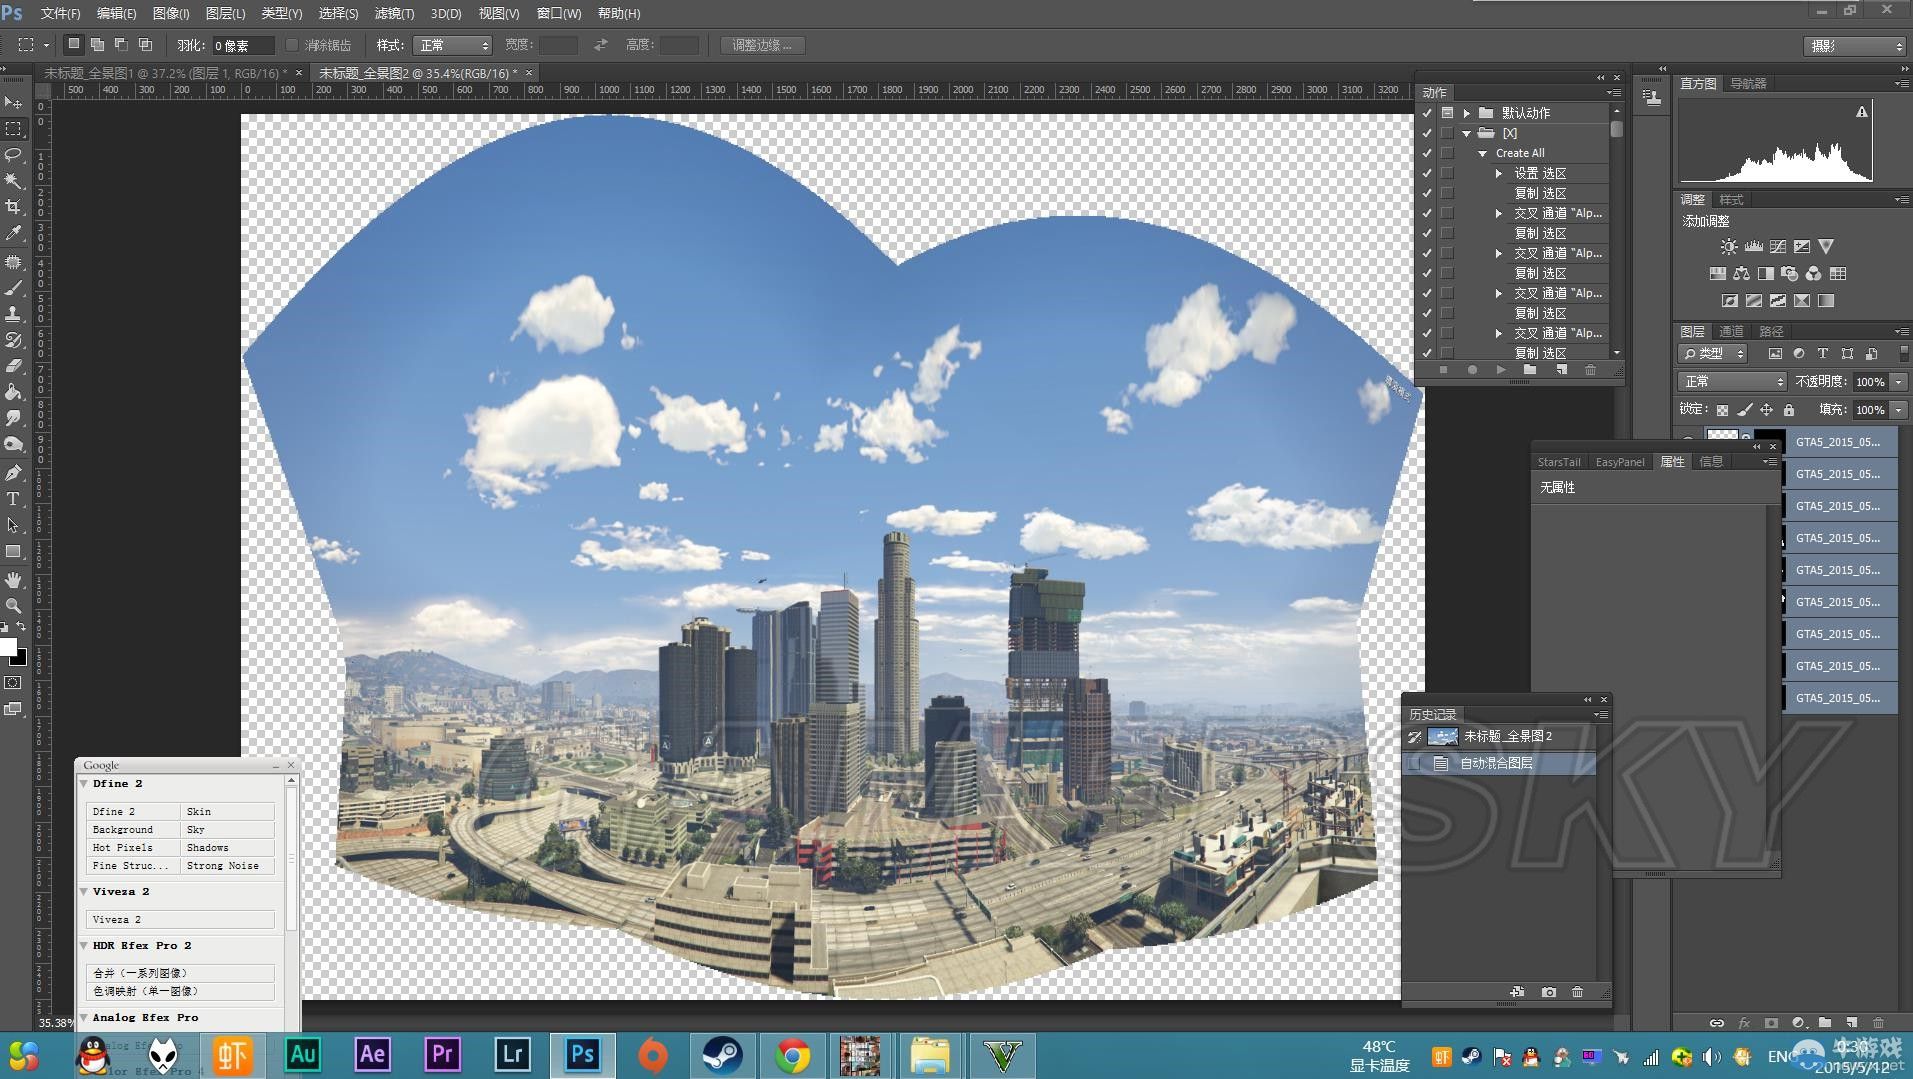The width and height of the screenshot is (1913, 1079).
Task: Click the 调整边缘 button
Action: (x=762, y=45)
